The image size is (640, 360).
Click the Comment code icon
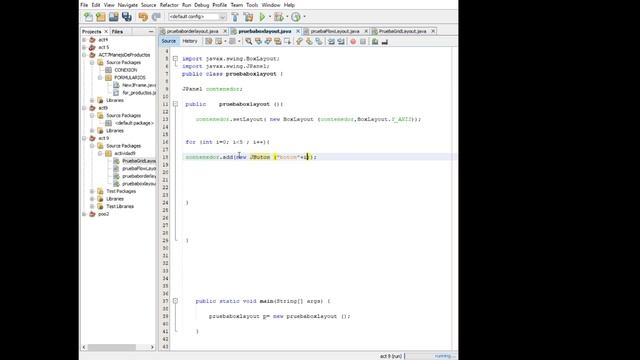pyautogui.click(x=375, y=41)
